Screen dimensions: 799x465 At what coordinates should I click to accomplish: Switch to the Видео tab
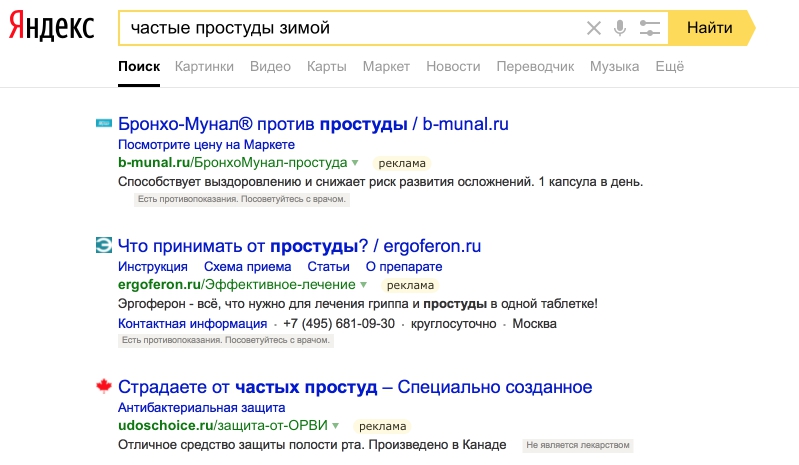(x=270, y=67)
